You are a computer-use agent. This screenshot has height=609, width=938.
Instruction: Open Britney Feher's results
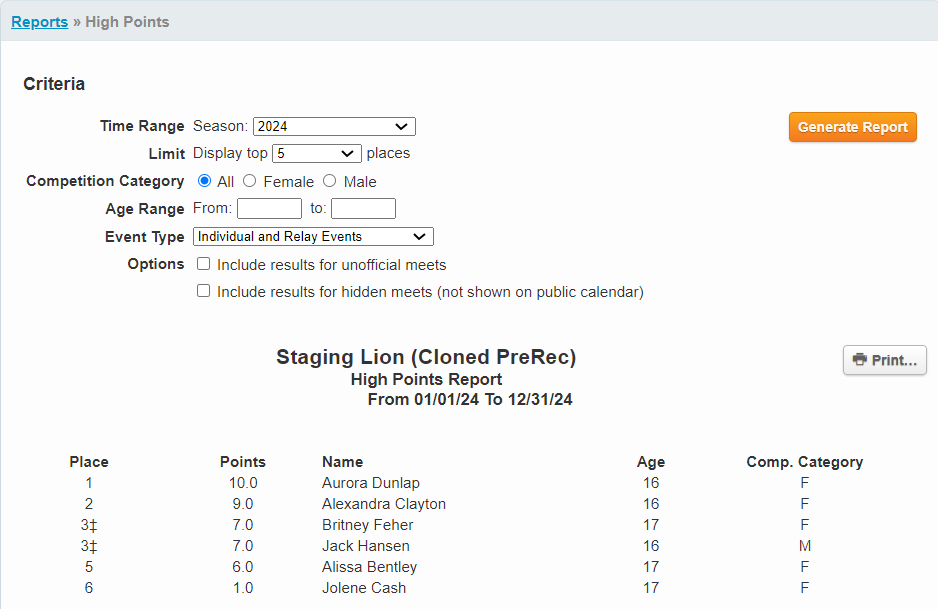[366, 525]
